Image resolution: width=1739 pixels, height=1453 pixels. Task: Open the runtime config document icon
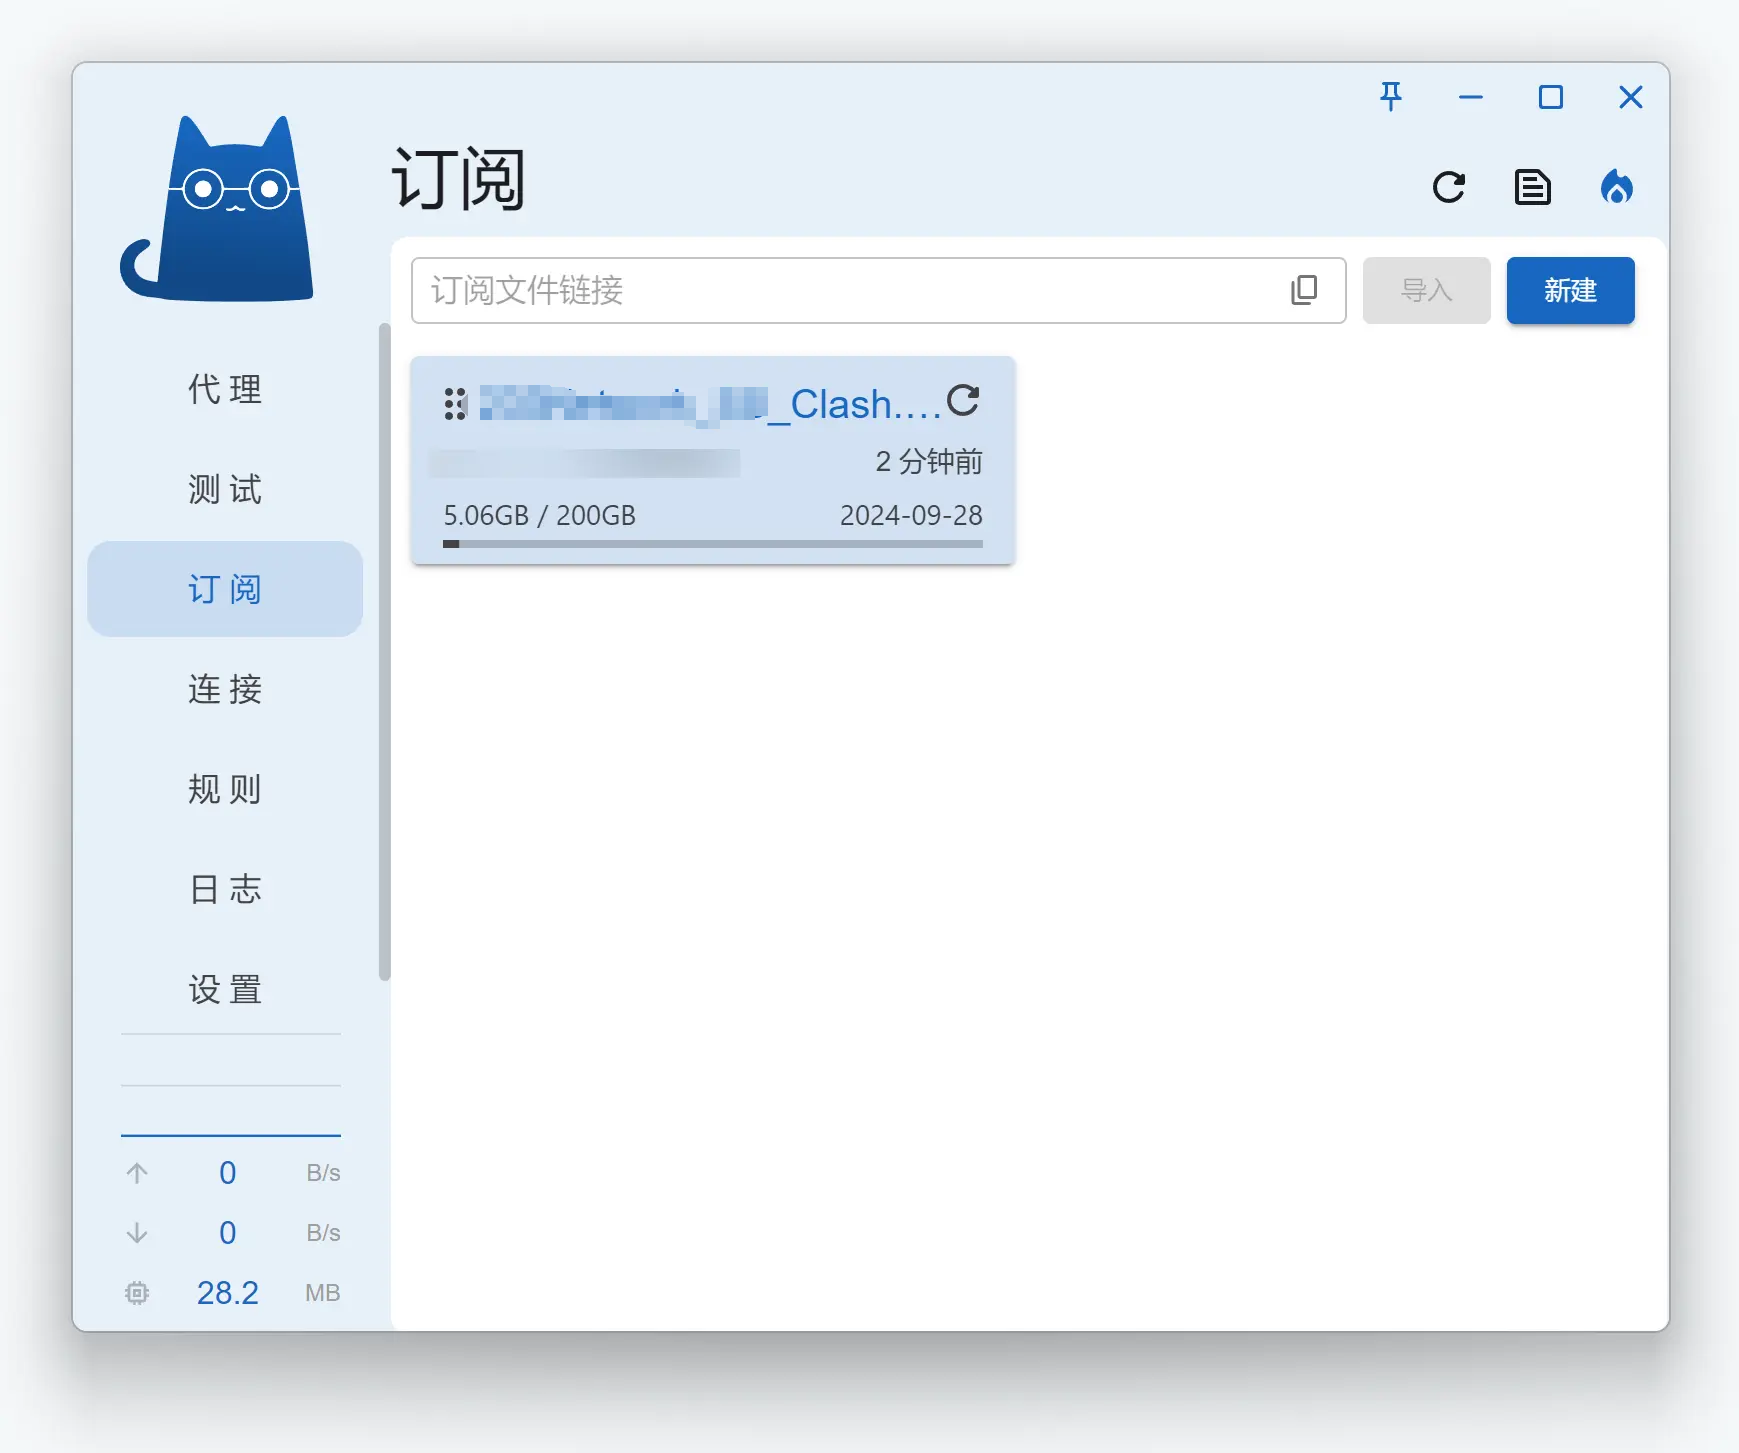point(1532,187)
